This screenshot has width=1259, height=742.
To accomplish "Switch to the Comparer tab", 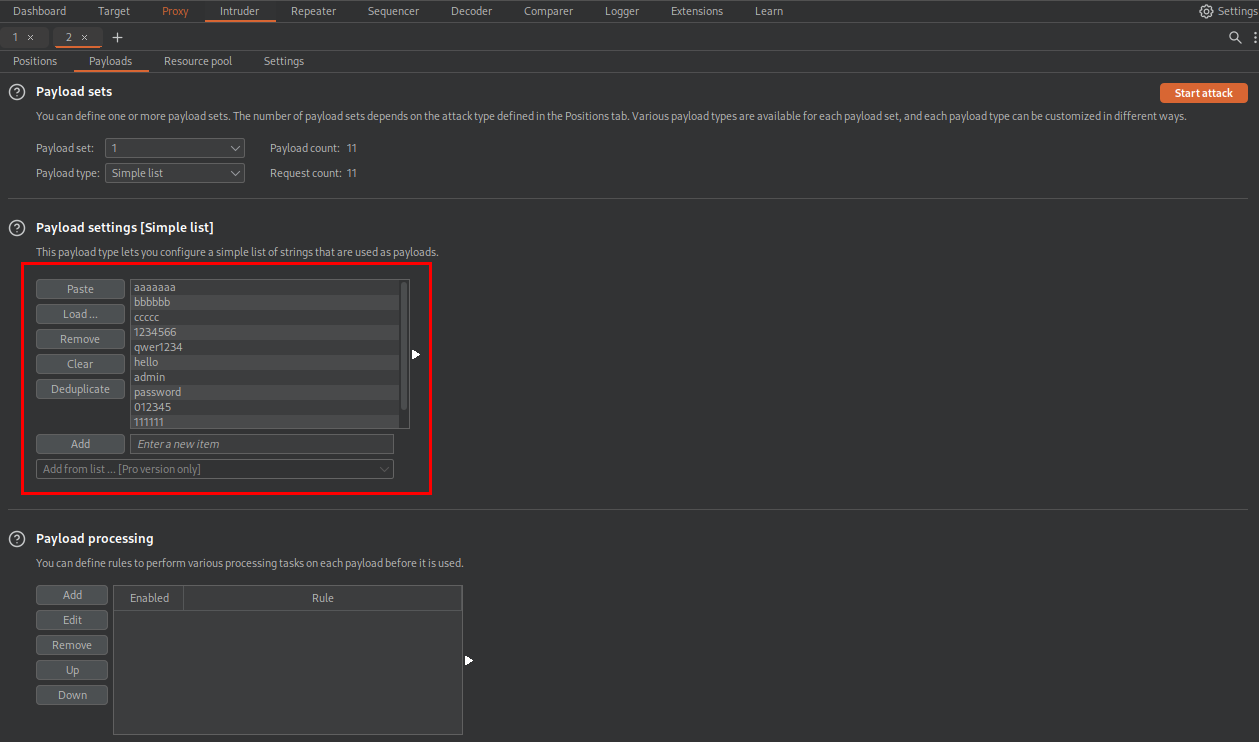I will 548,11.
